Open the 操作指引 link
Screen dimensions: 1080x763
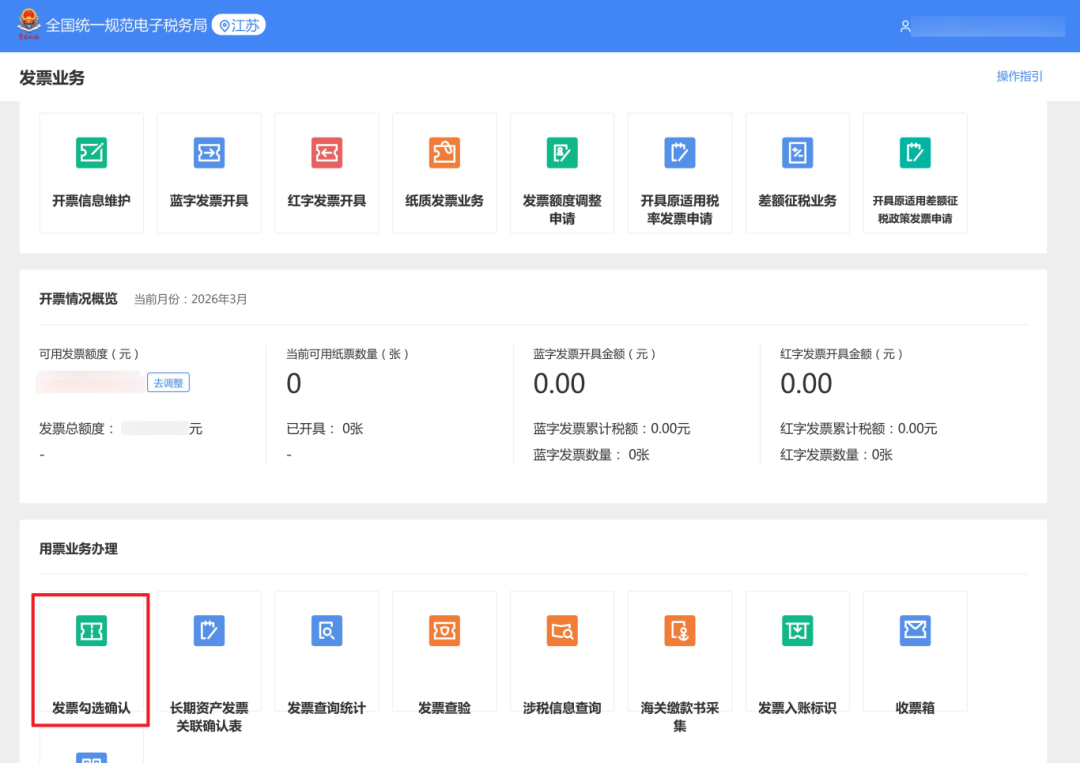pos(1019,76)
